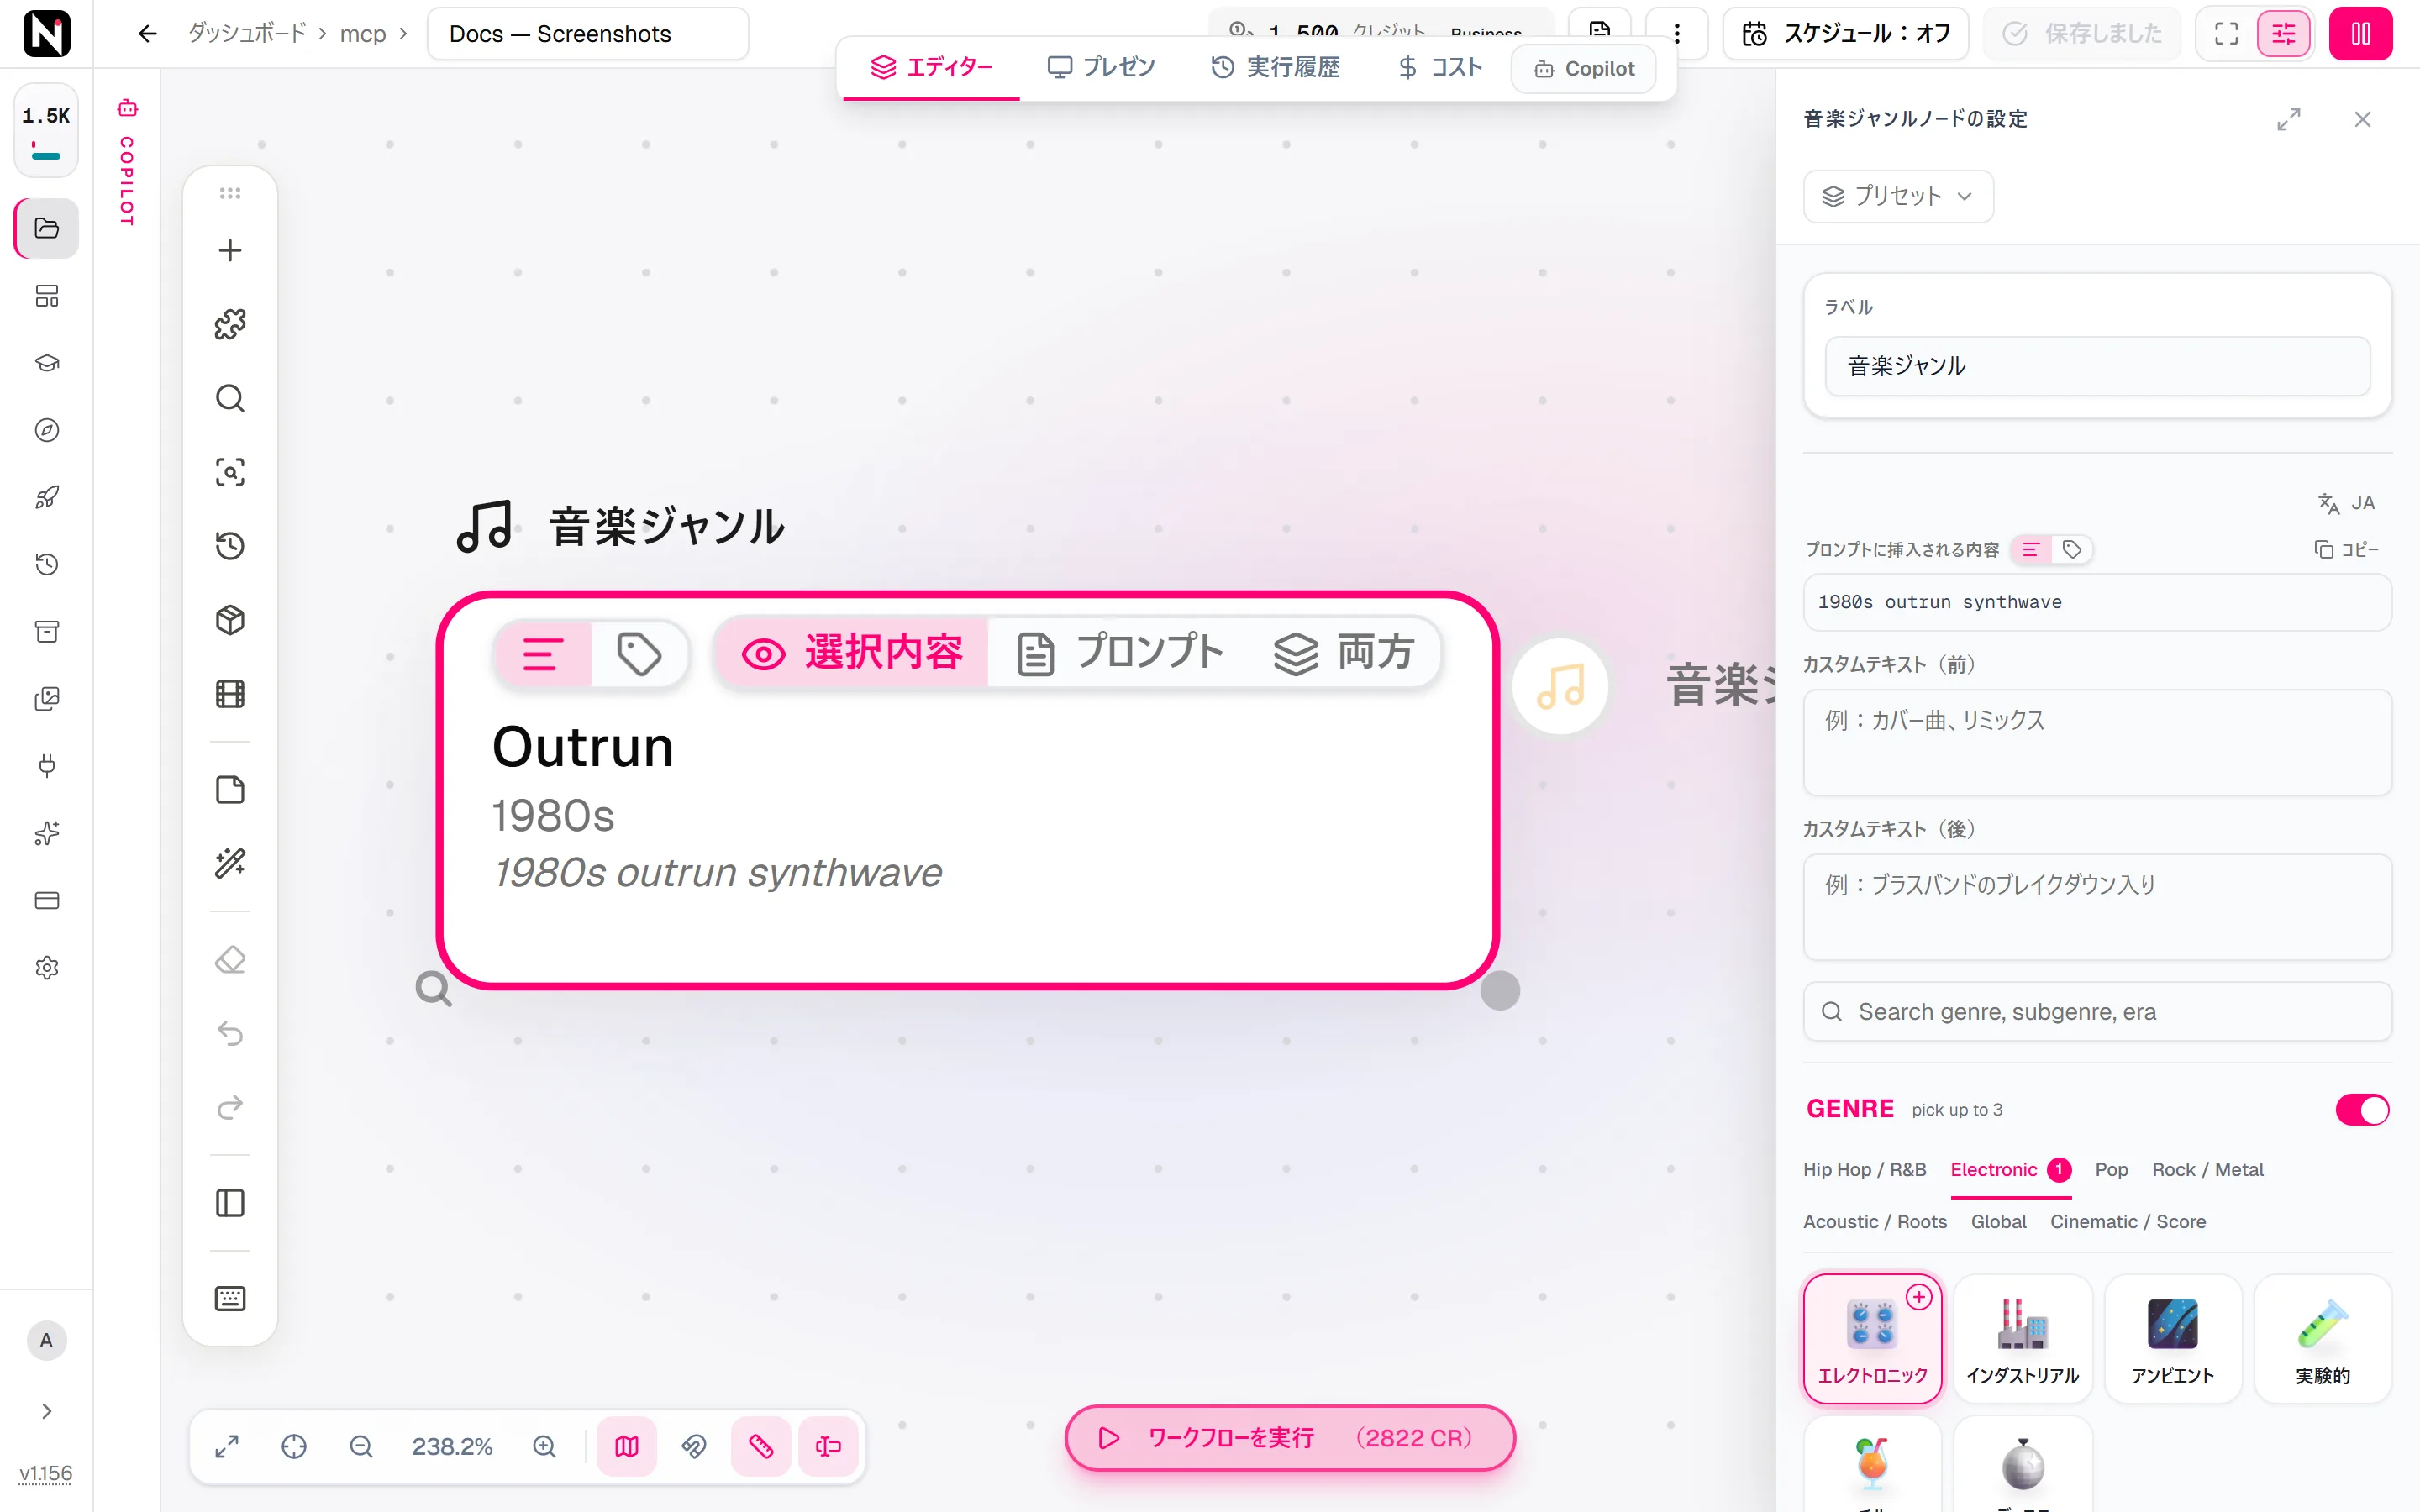Select the sticky note tool
Image resolution: width=2420 pixels, height=1512 pixels.
click(x=230, y=790)
